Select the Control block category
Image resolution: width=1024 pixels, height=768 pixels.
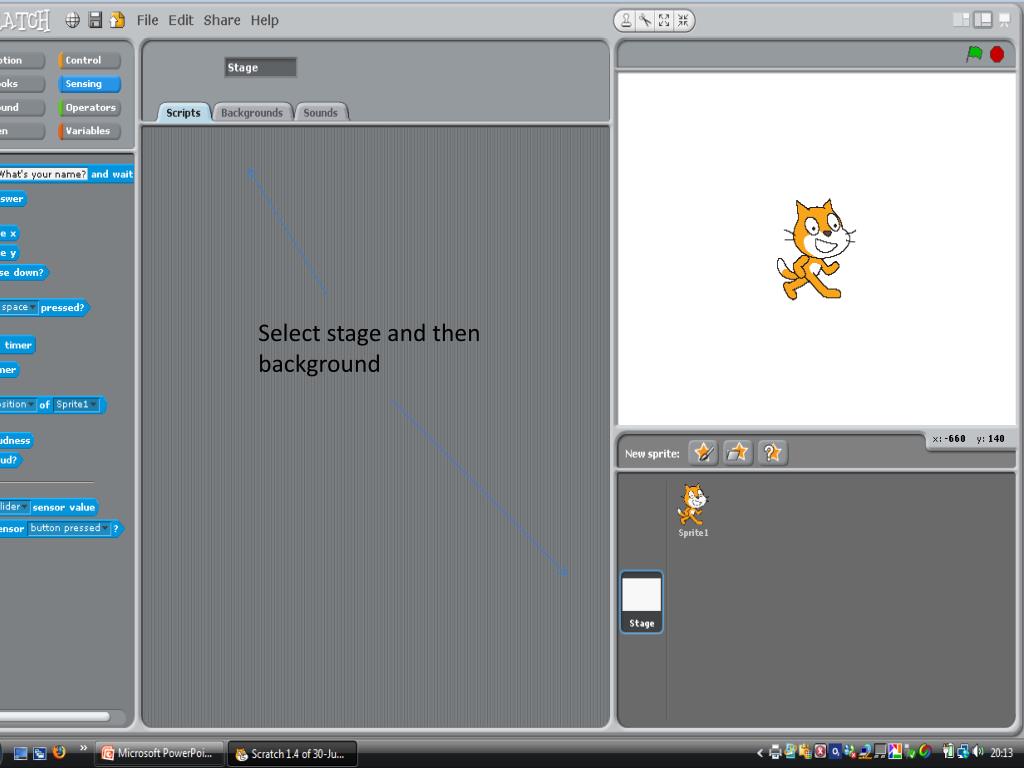pyautogui.click(x=89, y=61)
